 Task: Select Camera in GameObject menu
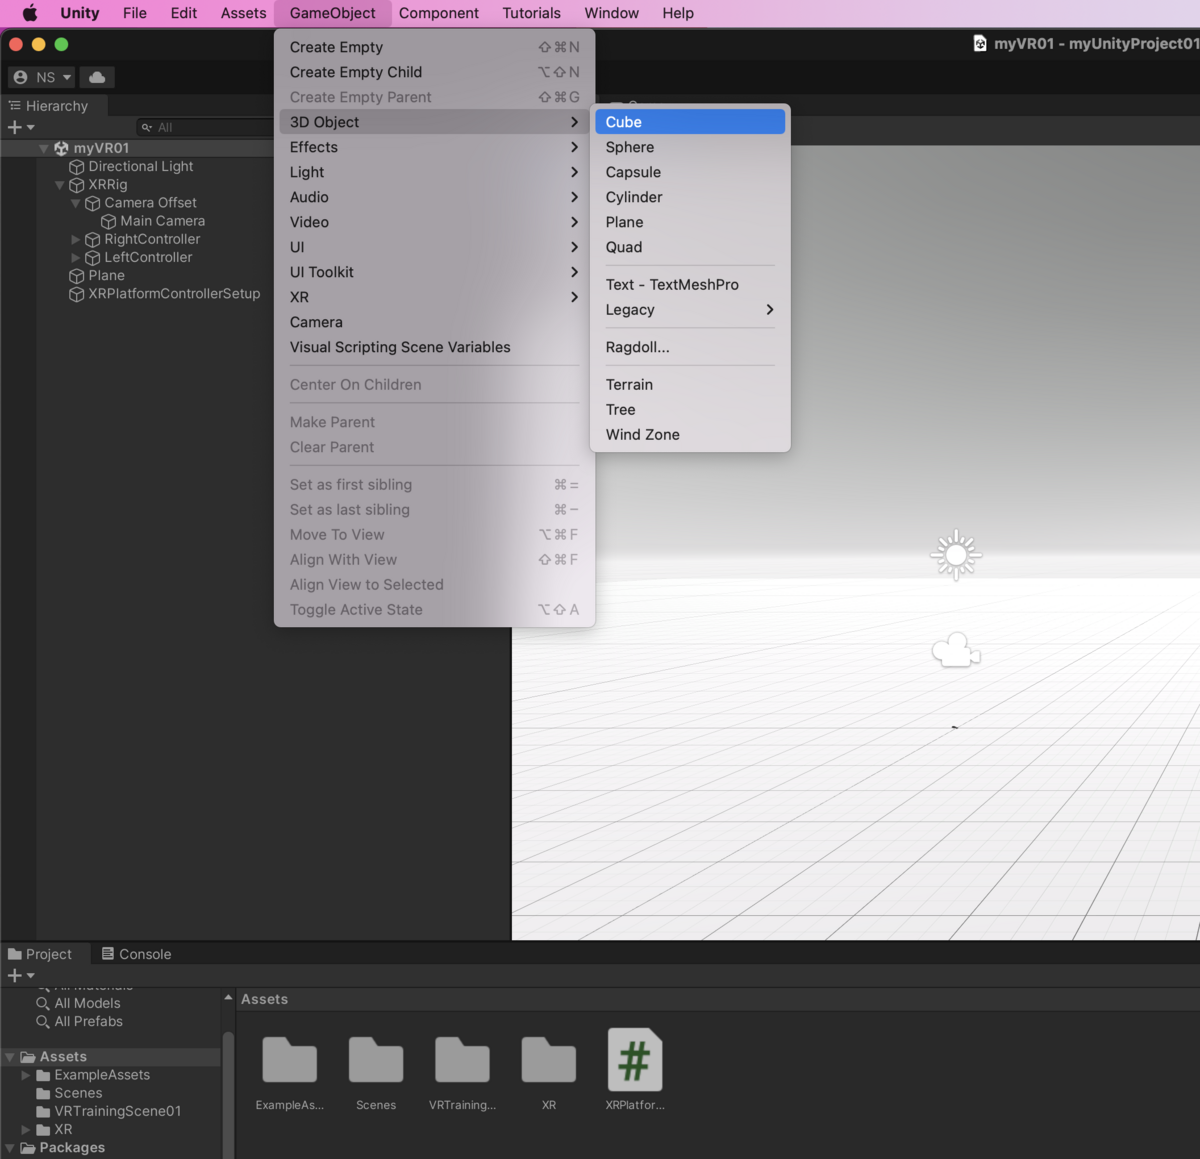[x=434, y=322]
